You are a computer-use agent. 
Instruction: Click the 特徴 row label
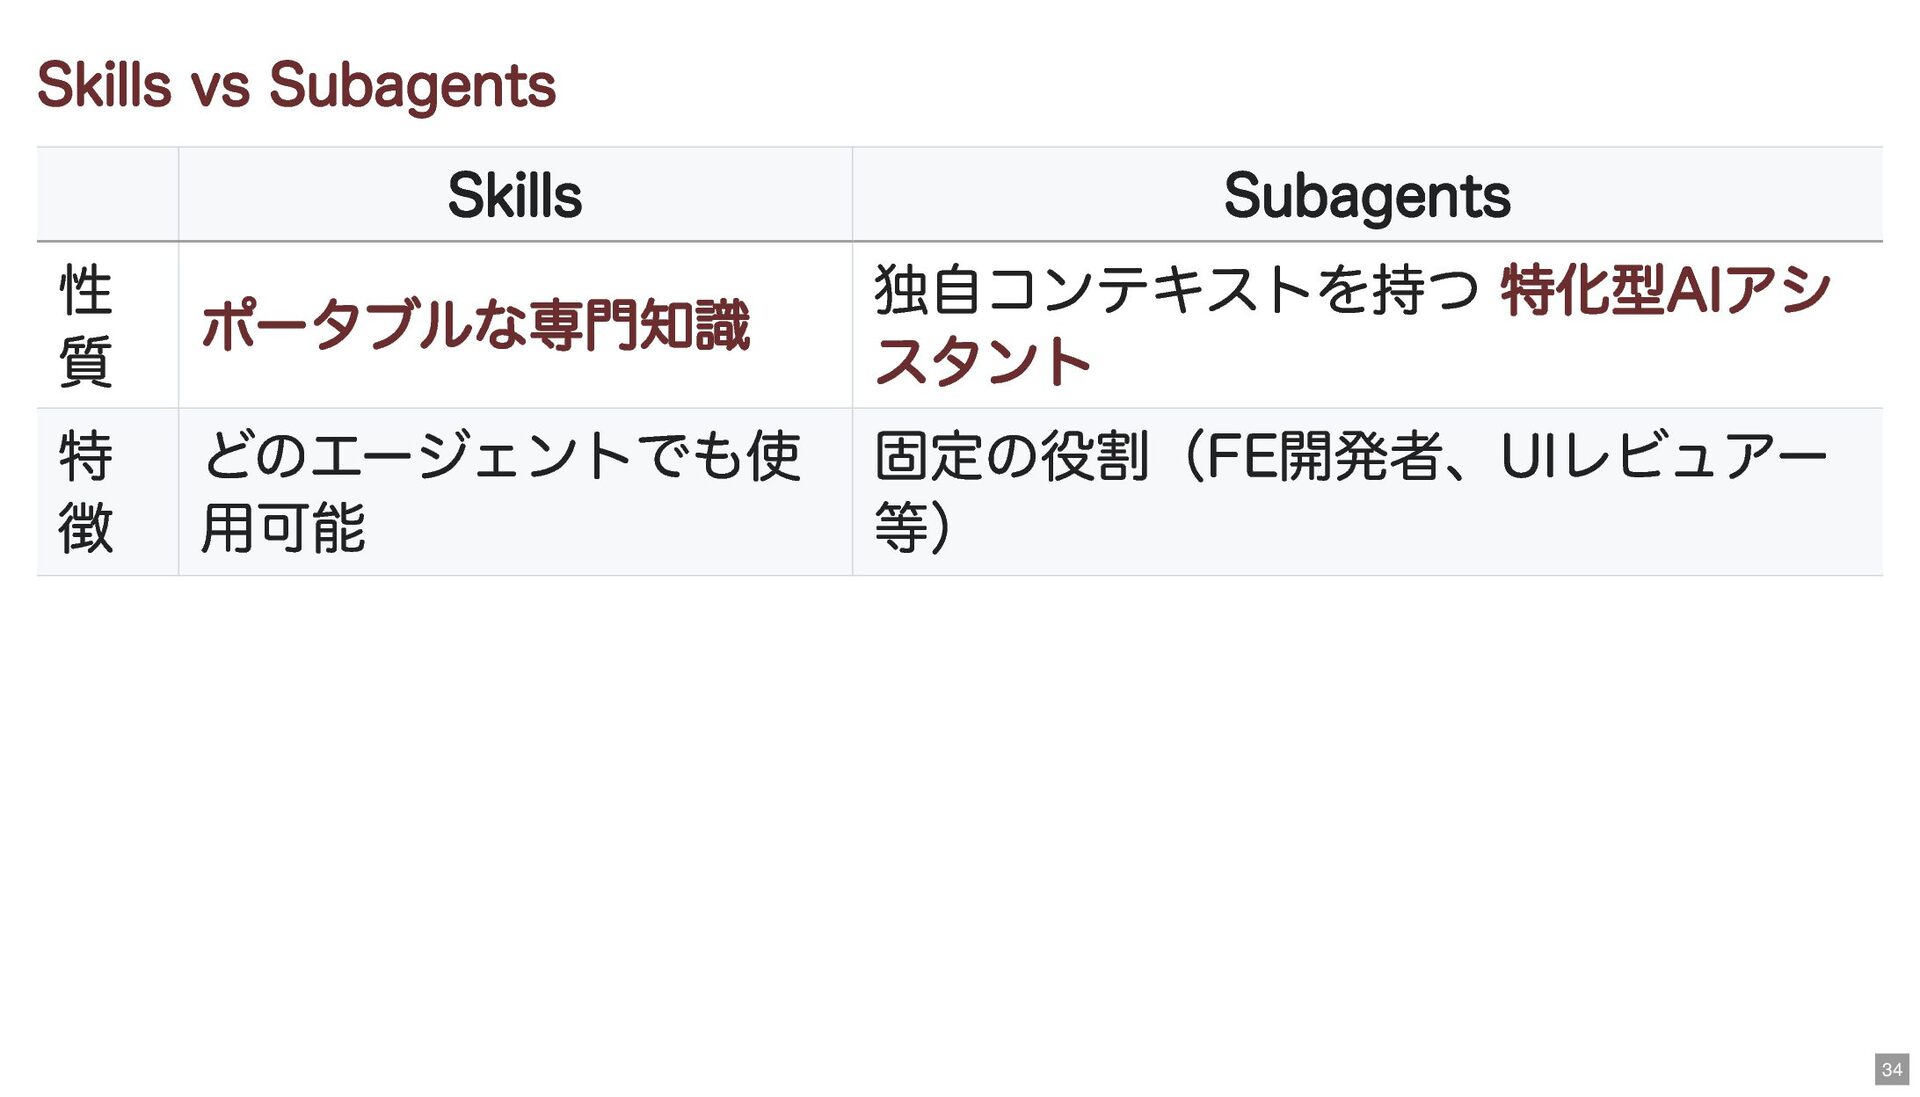point(86,491)
